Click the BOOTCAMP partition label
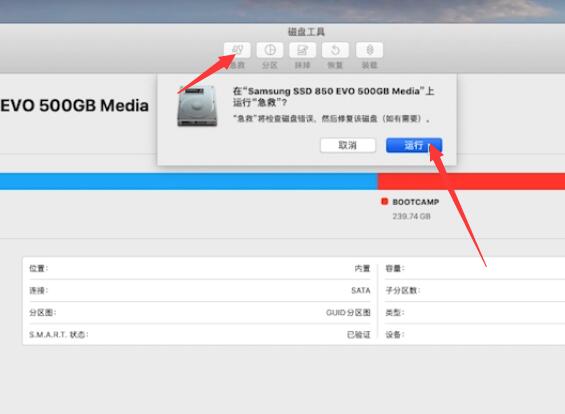The height and width of the screenshot is (414, 565). 415,202
